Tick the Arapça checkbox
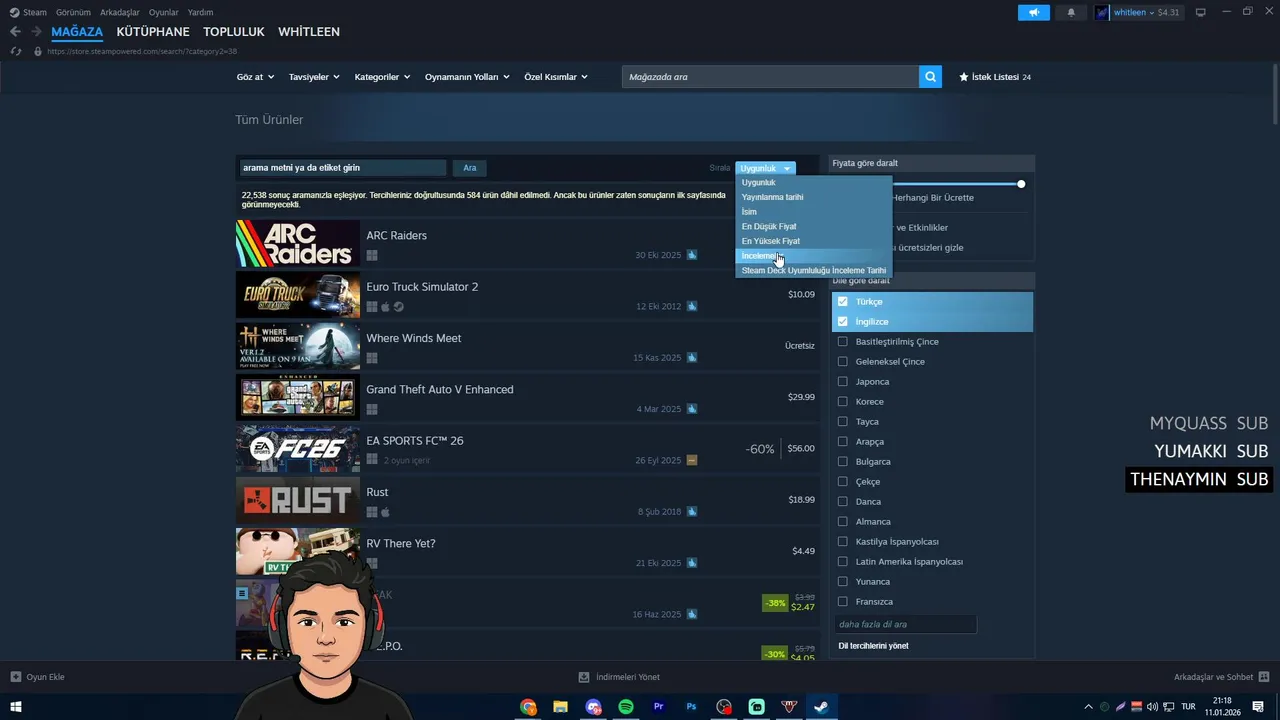1280x720 pixels. (843, 442)
